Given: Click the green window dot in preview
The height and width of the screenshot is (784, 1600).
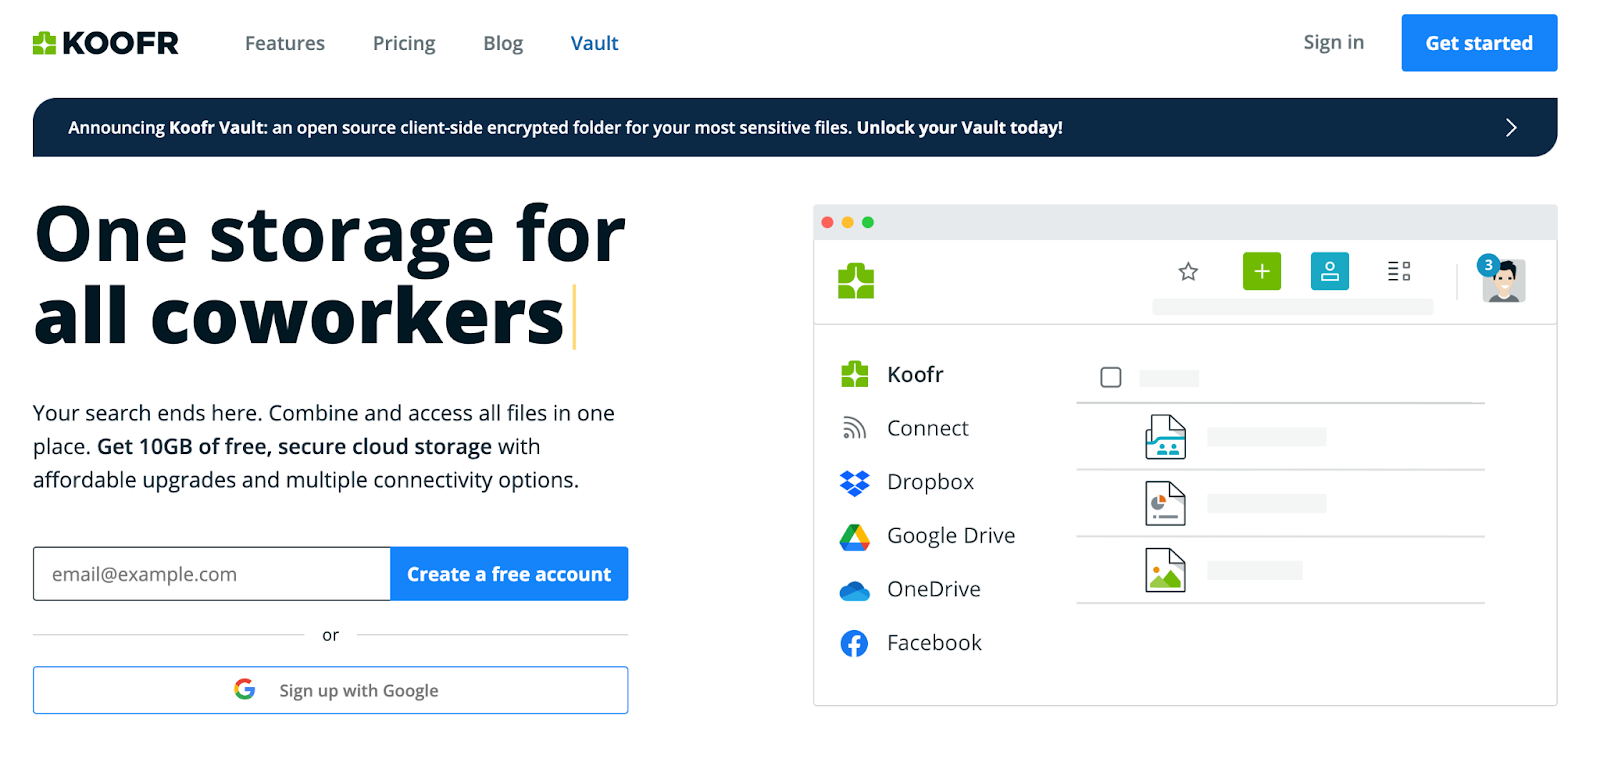Looking at the screenshot, I should tap(868, 222).
